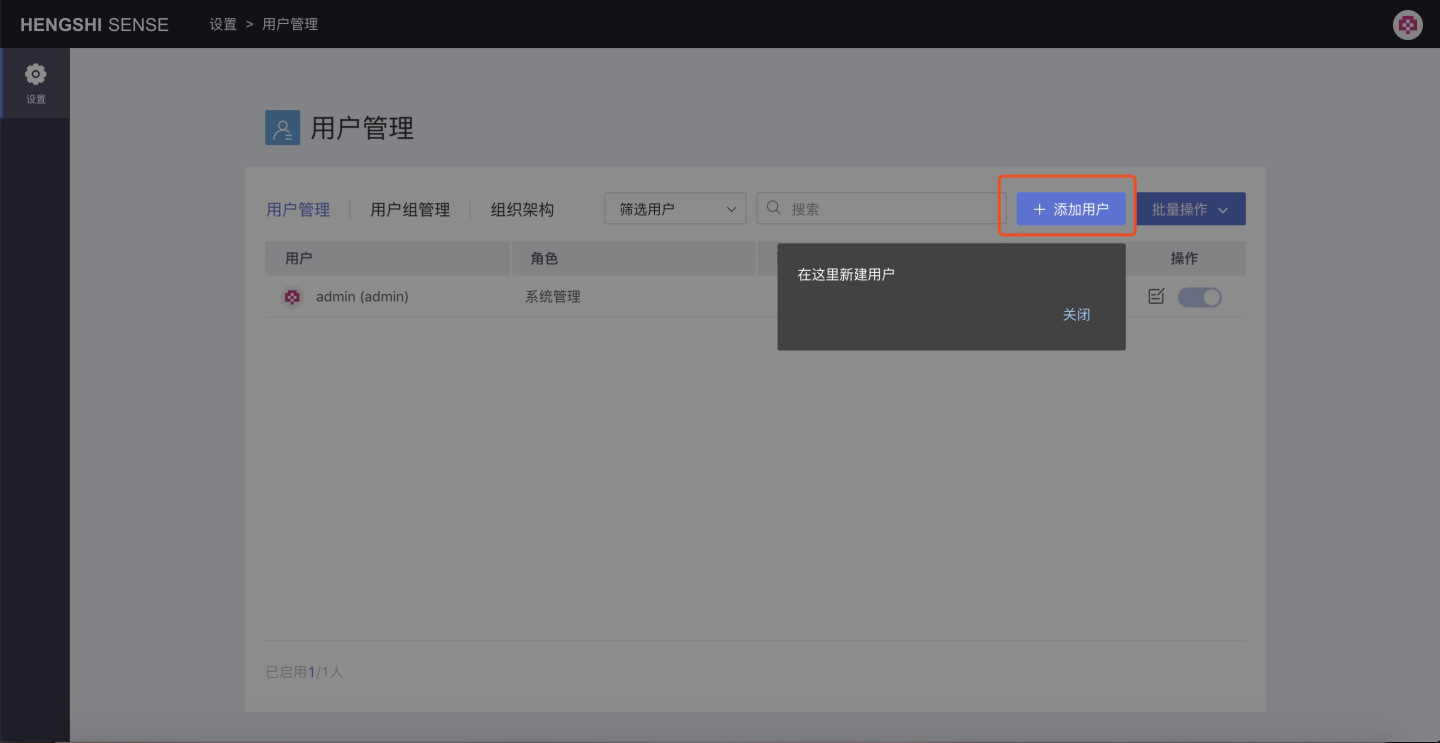The image size is (1440, 743).
Task: Open the 设置 gear icon in sidebar
Action: pyautogui.click(x=36, y=75)
